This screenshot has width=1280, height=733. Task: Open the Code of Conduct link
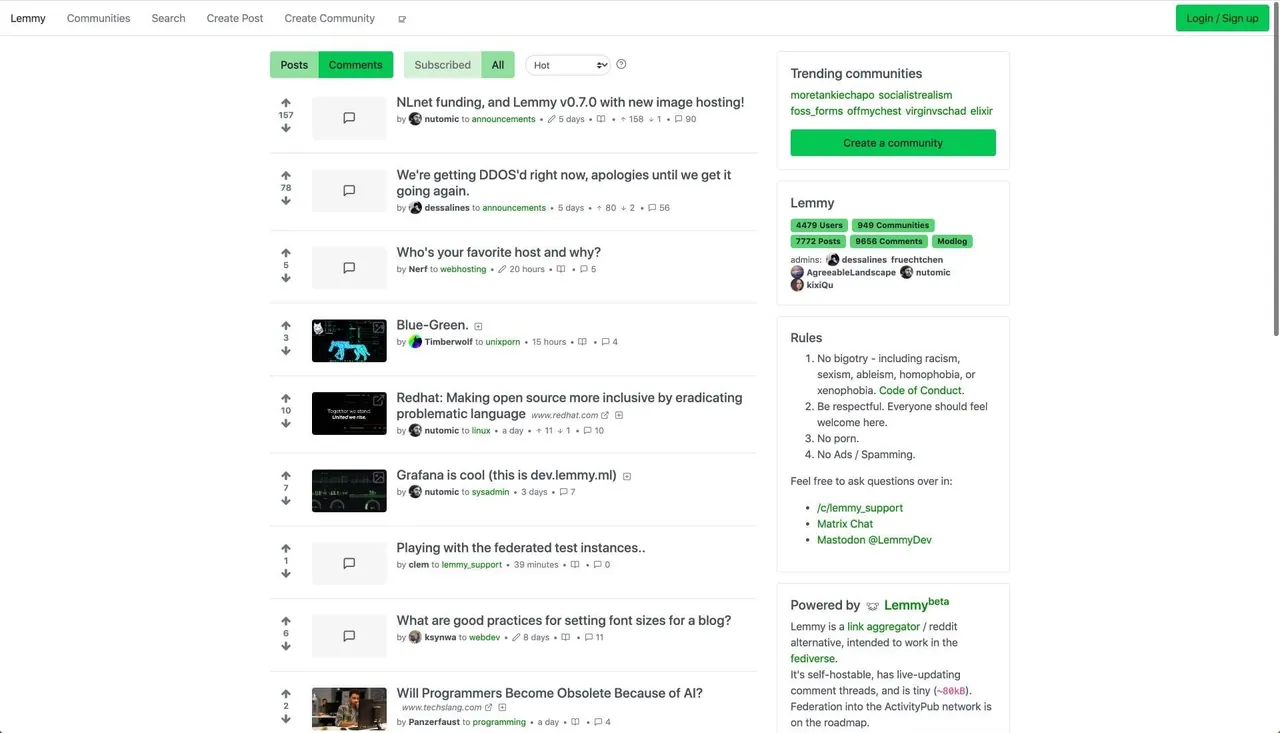(x=920, y=391)
